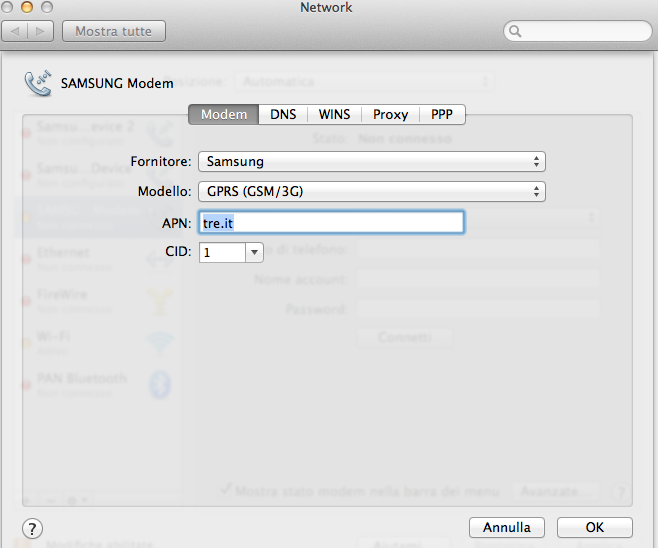Expand the CID combo box arrow
658x548 pixels.
pos(254,253)
